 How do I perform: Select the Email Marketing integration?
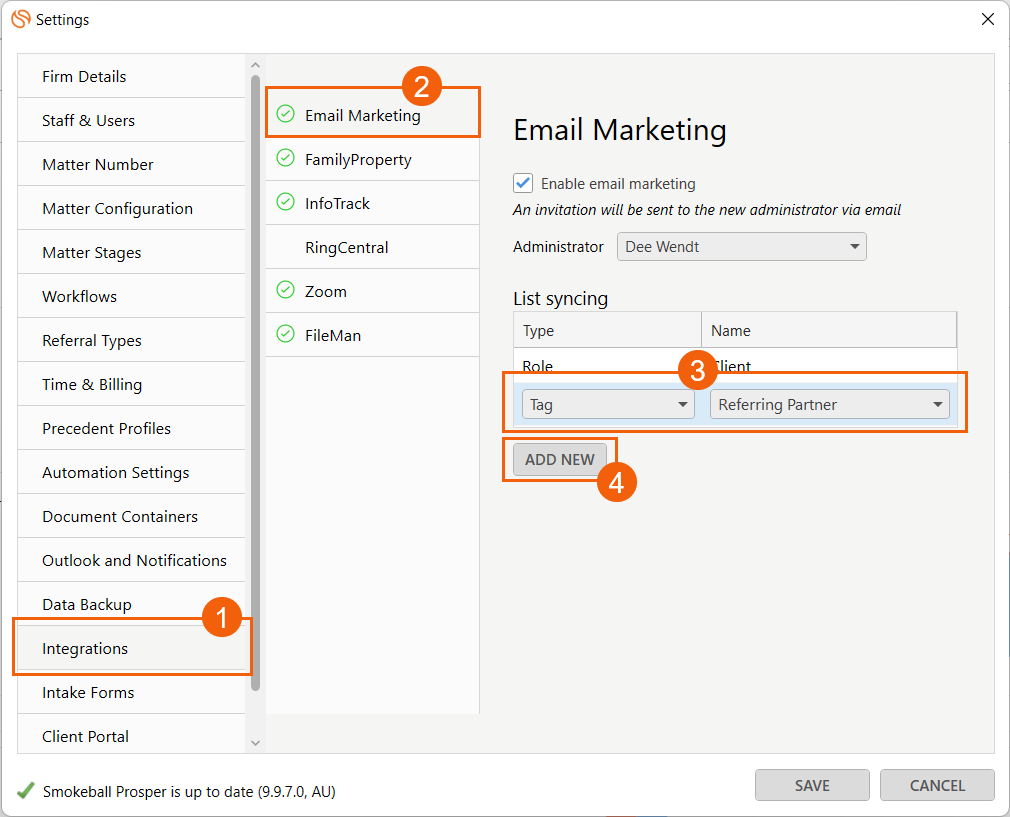pyautogui.click(x=372, y=115)
